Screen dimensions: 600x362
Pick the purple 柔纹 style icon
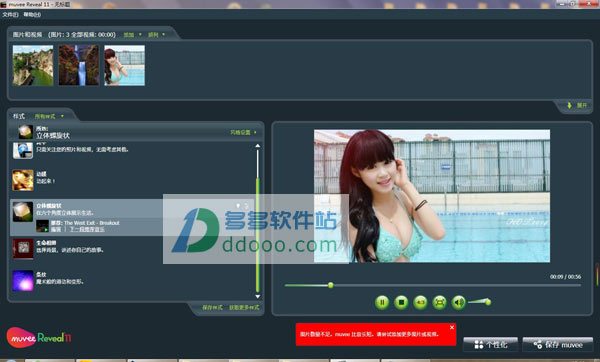click(23, 281)
